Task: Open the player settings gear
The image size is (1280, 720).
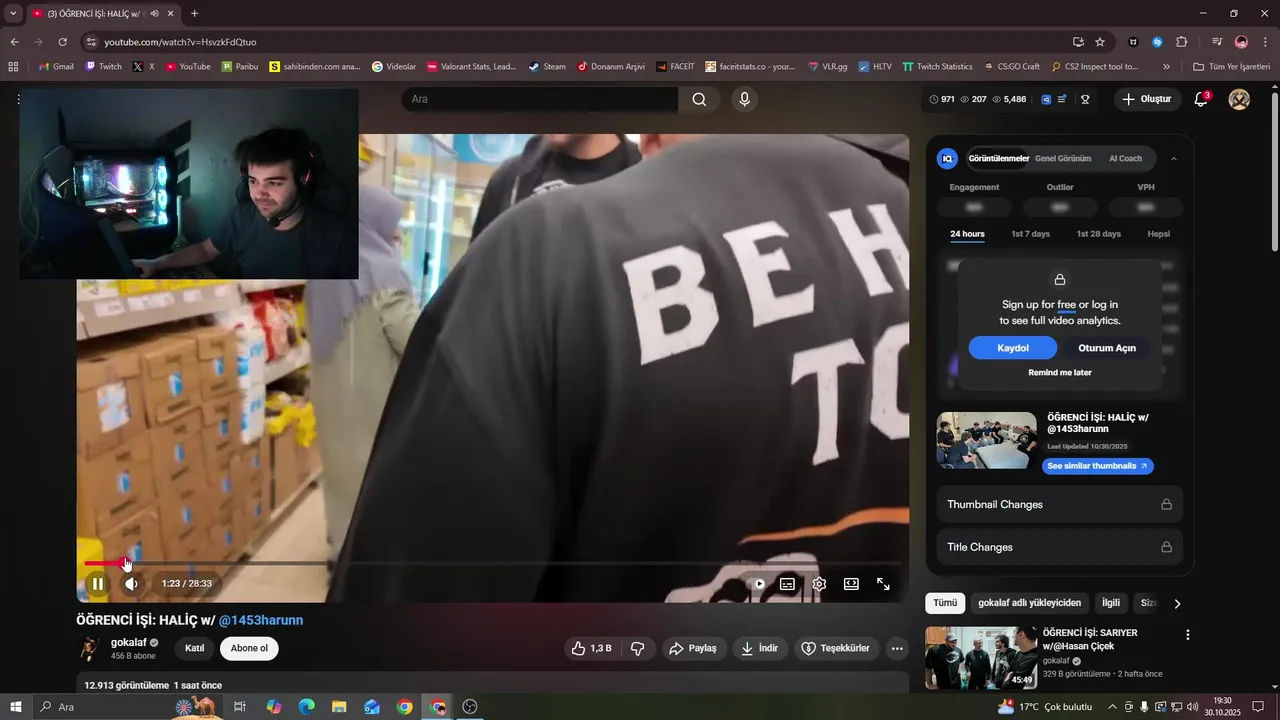Action: click(819, 584)
